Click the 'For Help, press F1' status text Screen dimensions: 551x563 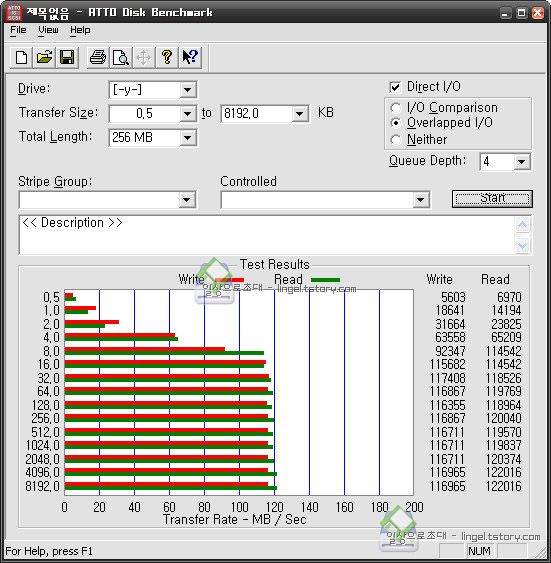pyautogui.click(x=49, y=551)
